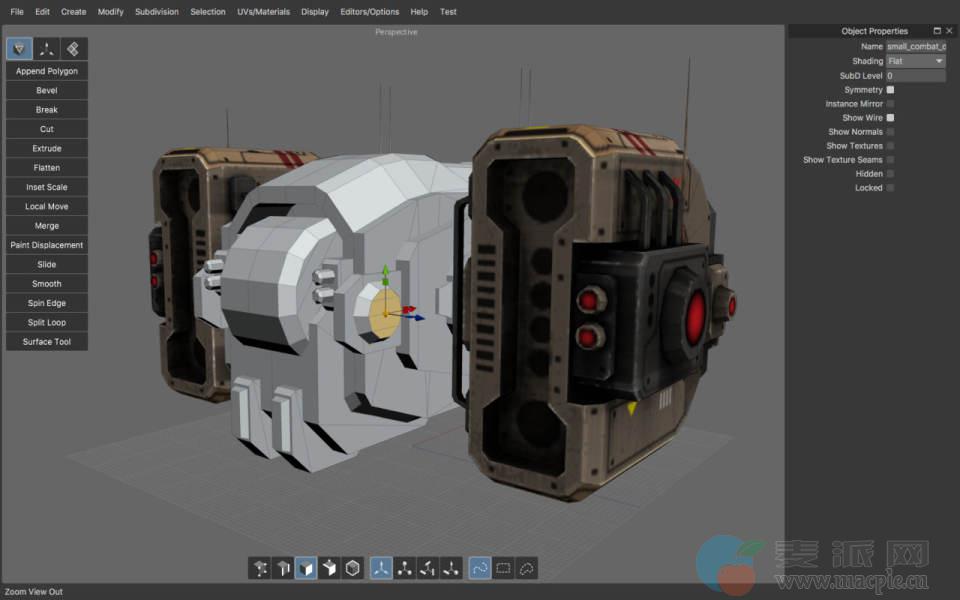The height and width of the screenshot is (600, 960).
Task: Undock the Object Properties panel
Action: coord(937,31)
